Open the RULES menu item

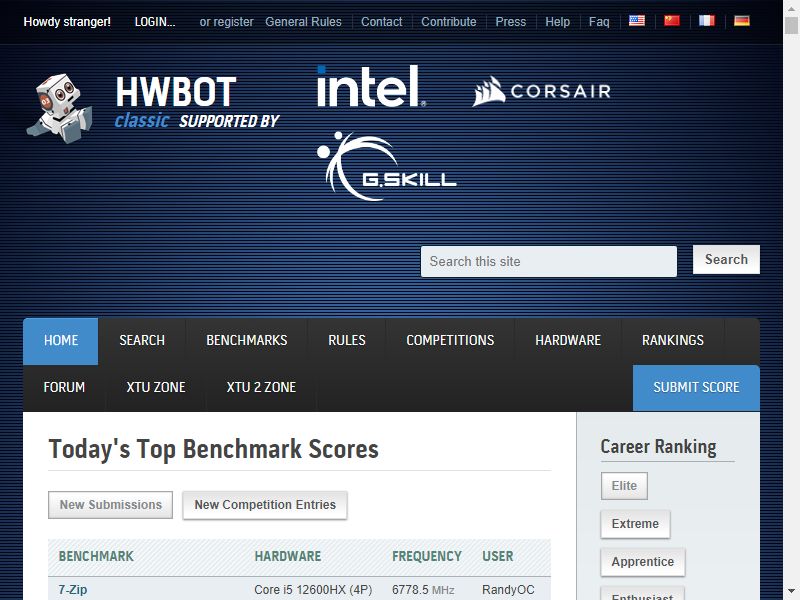click(346, 341)
